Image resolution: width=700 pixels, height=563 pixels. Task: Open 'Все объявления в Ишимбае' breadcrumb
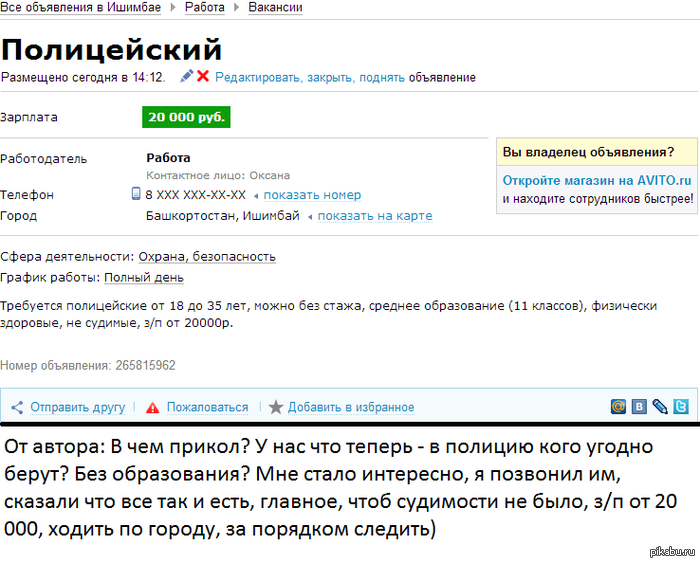[85, 7]
